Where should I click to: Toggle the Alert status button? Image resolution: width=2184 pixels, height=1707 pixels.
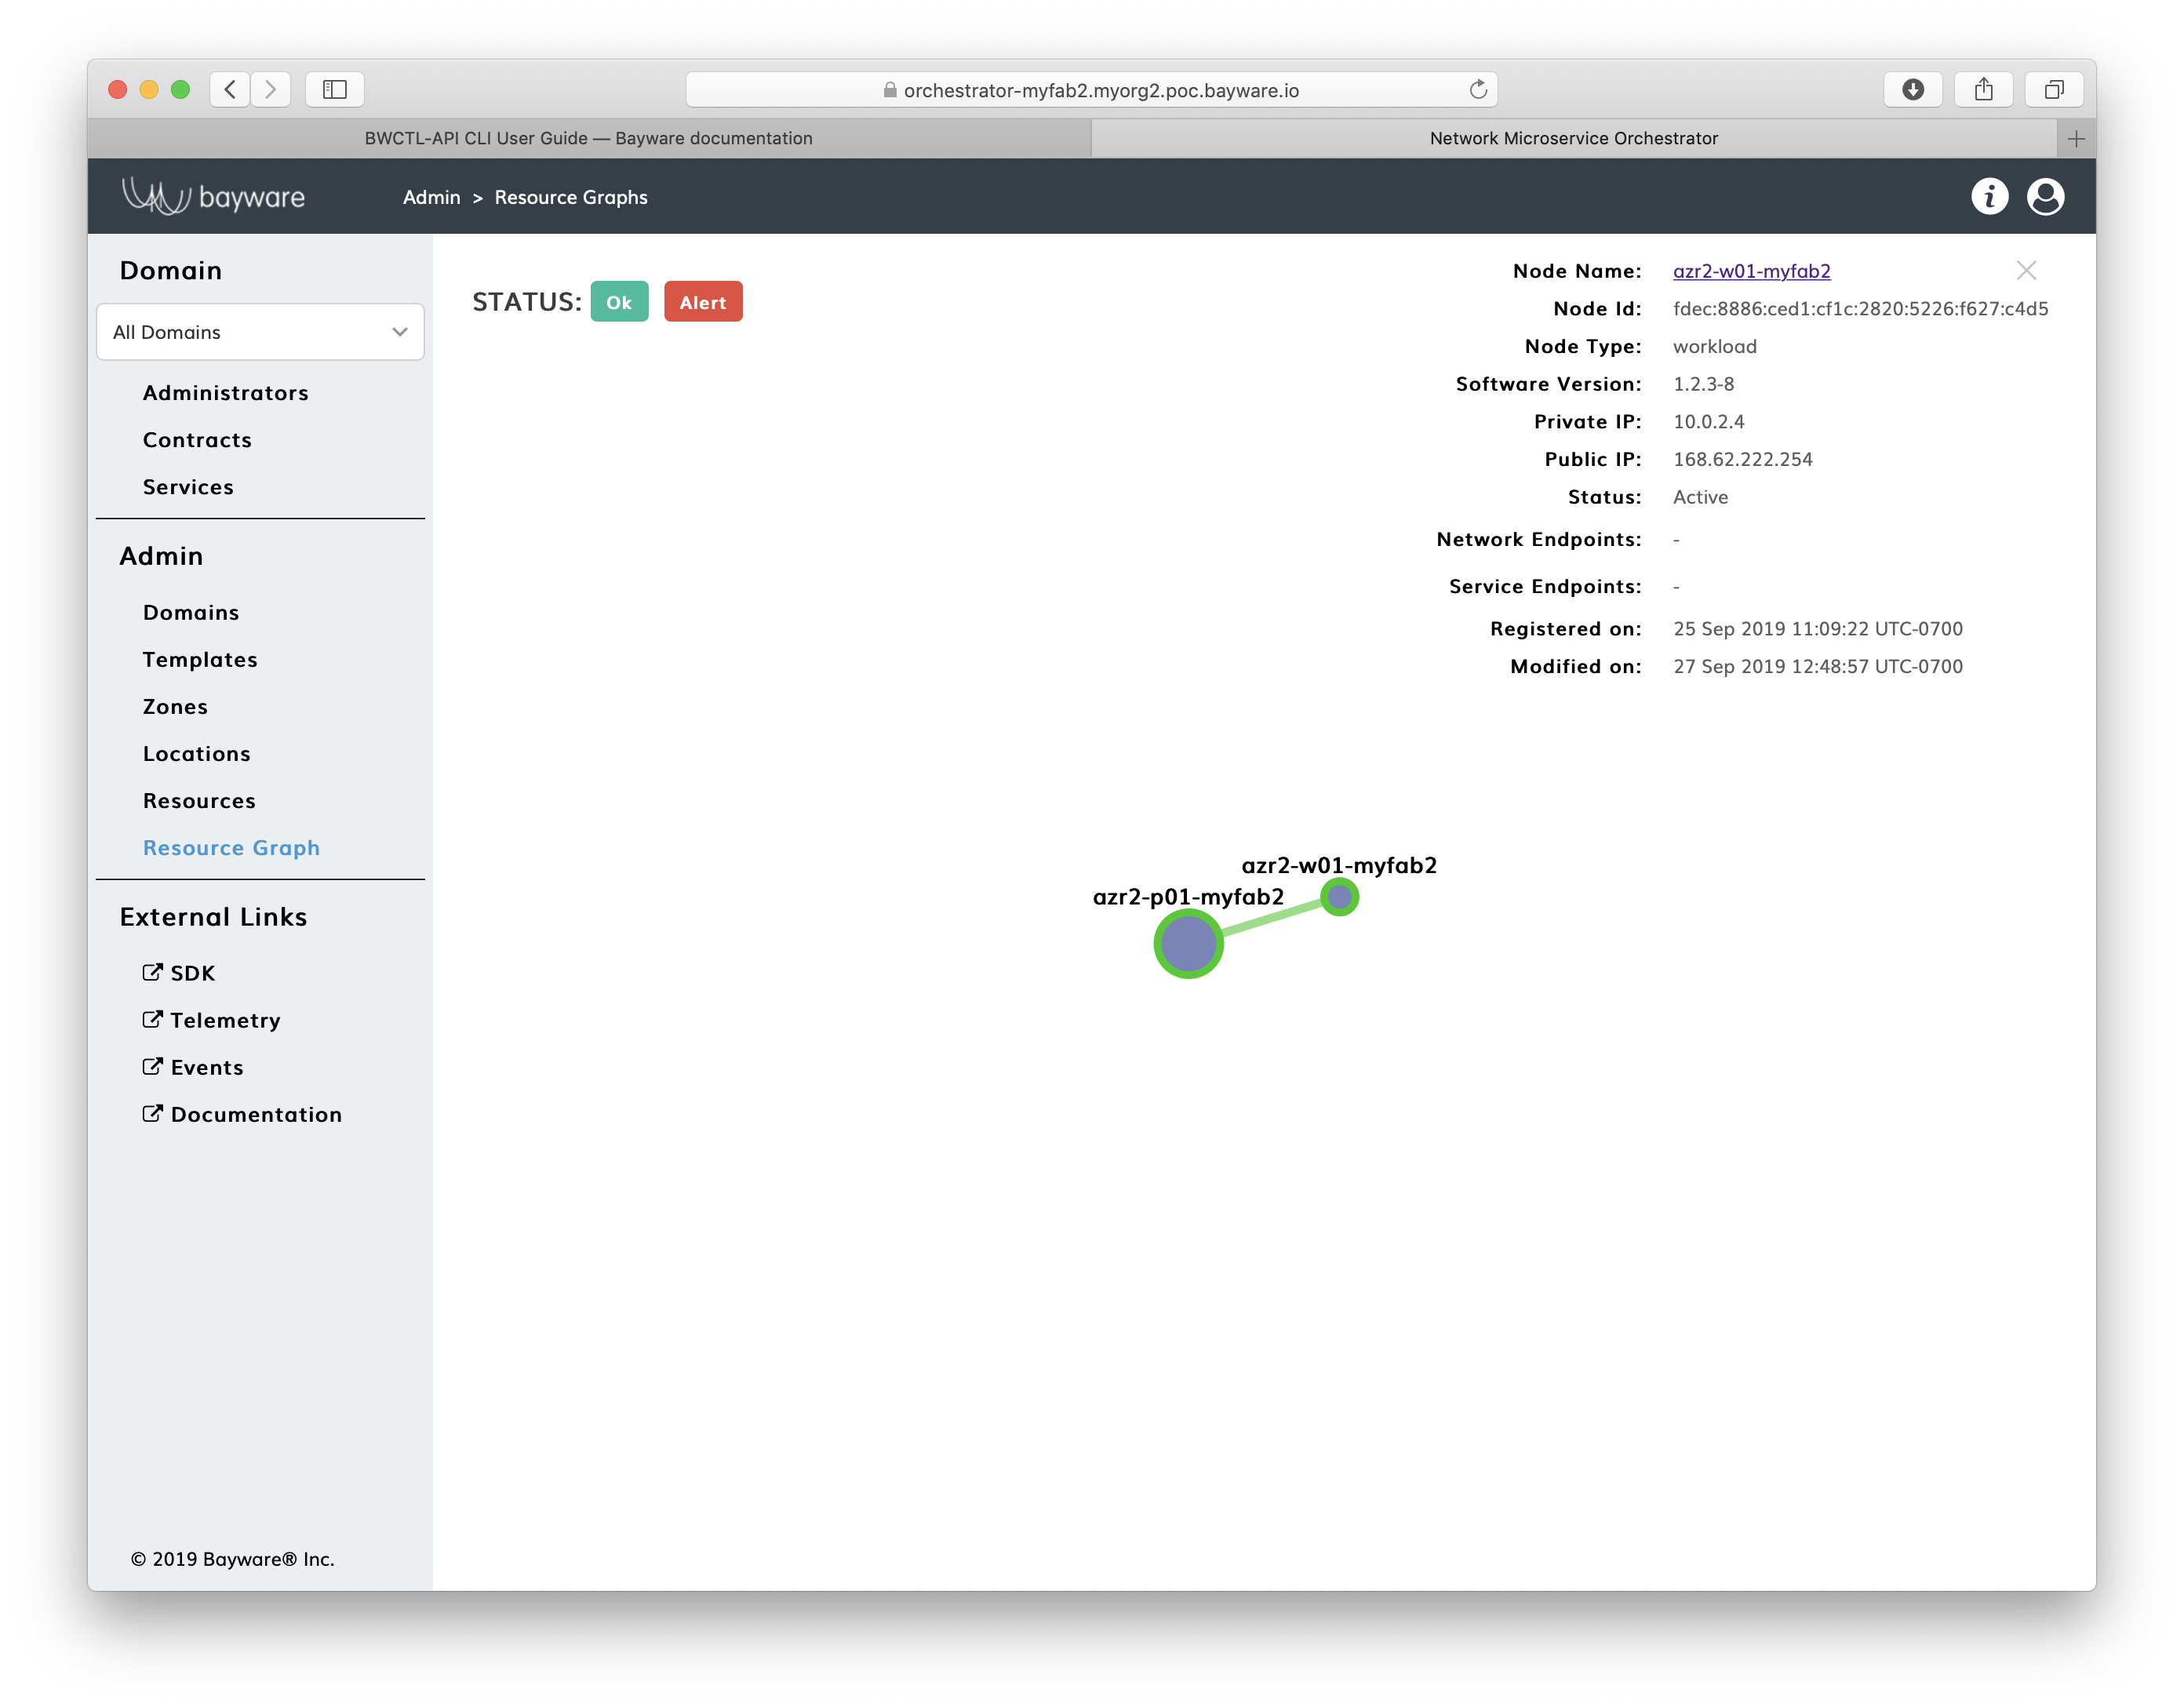(702, 301)
